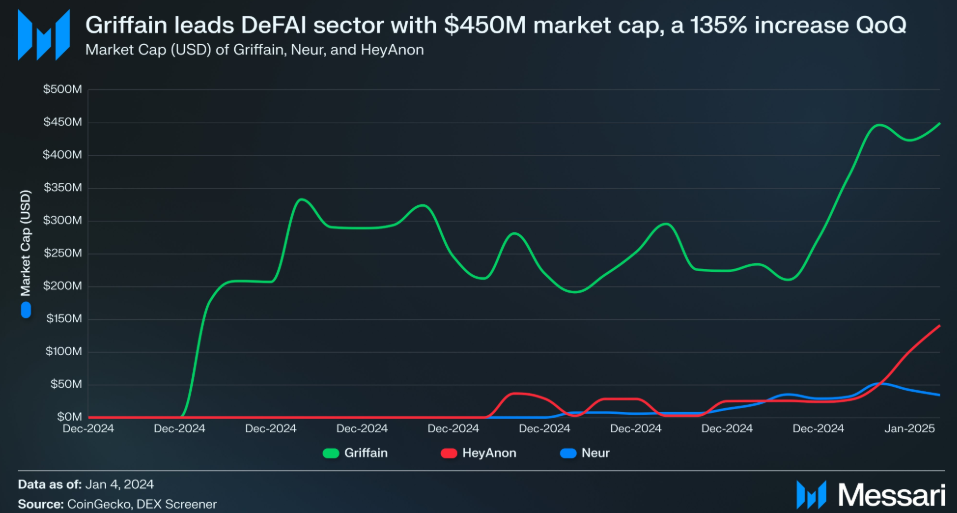Click the Data as of Jan 4 text
This screenshot has width=957, height=513.
86,484
